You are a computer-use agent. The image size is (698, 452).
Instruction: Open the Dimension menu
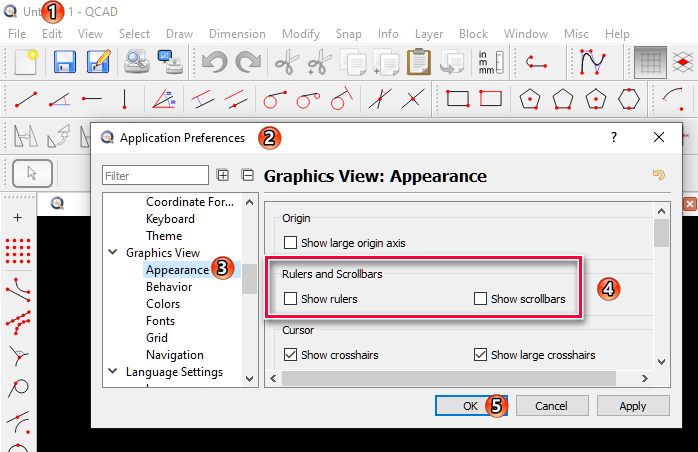pyautogui.click(x=237, y=33)
